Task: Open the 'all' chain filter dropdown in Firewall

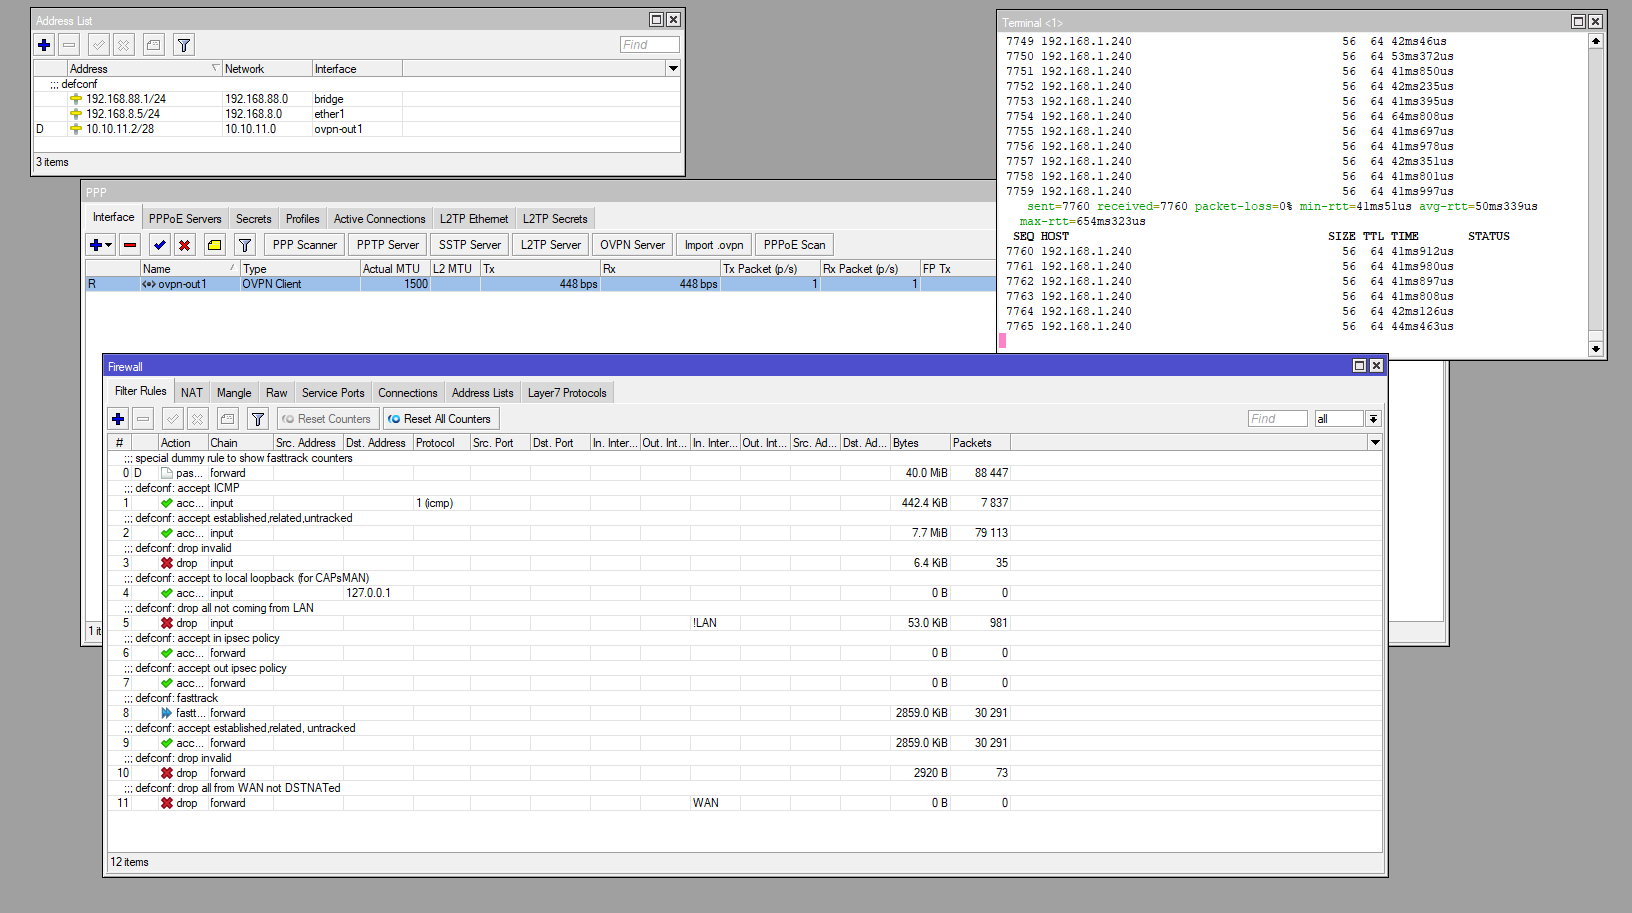Action: pos(1373,419)
